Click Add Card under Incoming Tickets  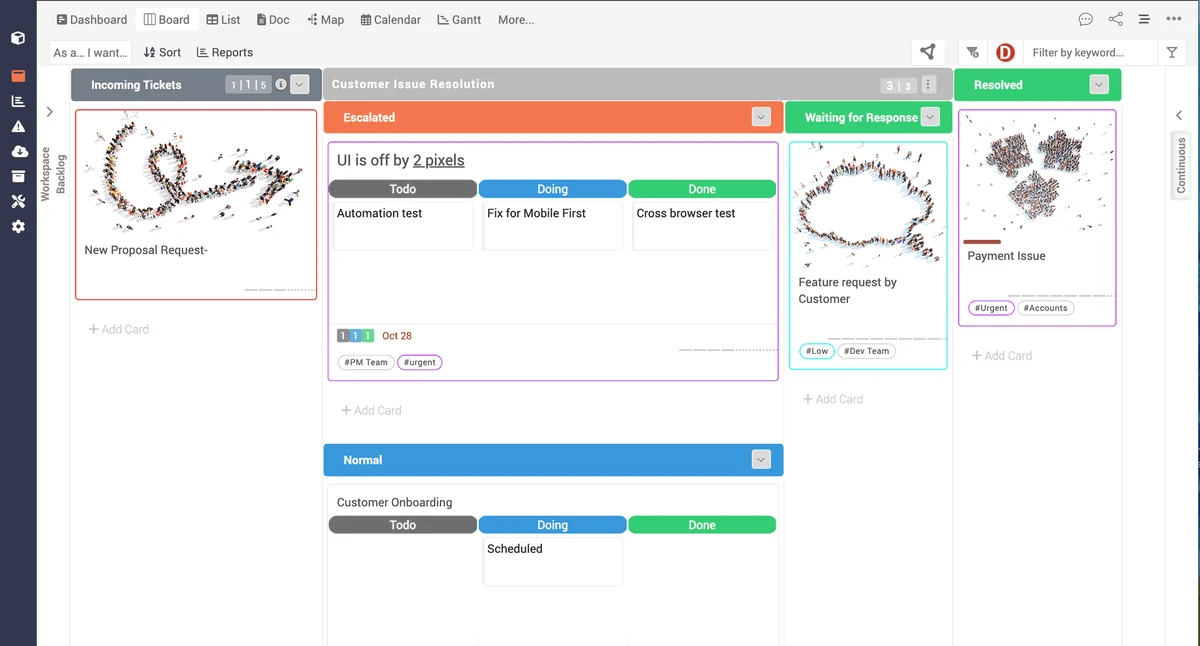[x=118, y=329]
